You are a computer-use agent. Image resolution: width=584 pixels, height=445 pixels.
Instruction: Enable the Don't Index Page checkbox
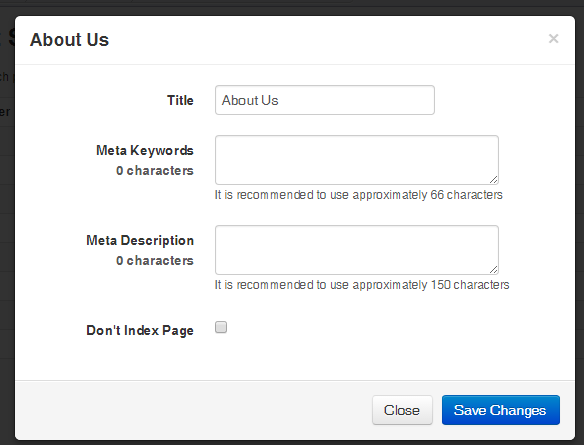tap(221, 327)
